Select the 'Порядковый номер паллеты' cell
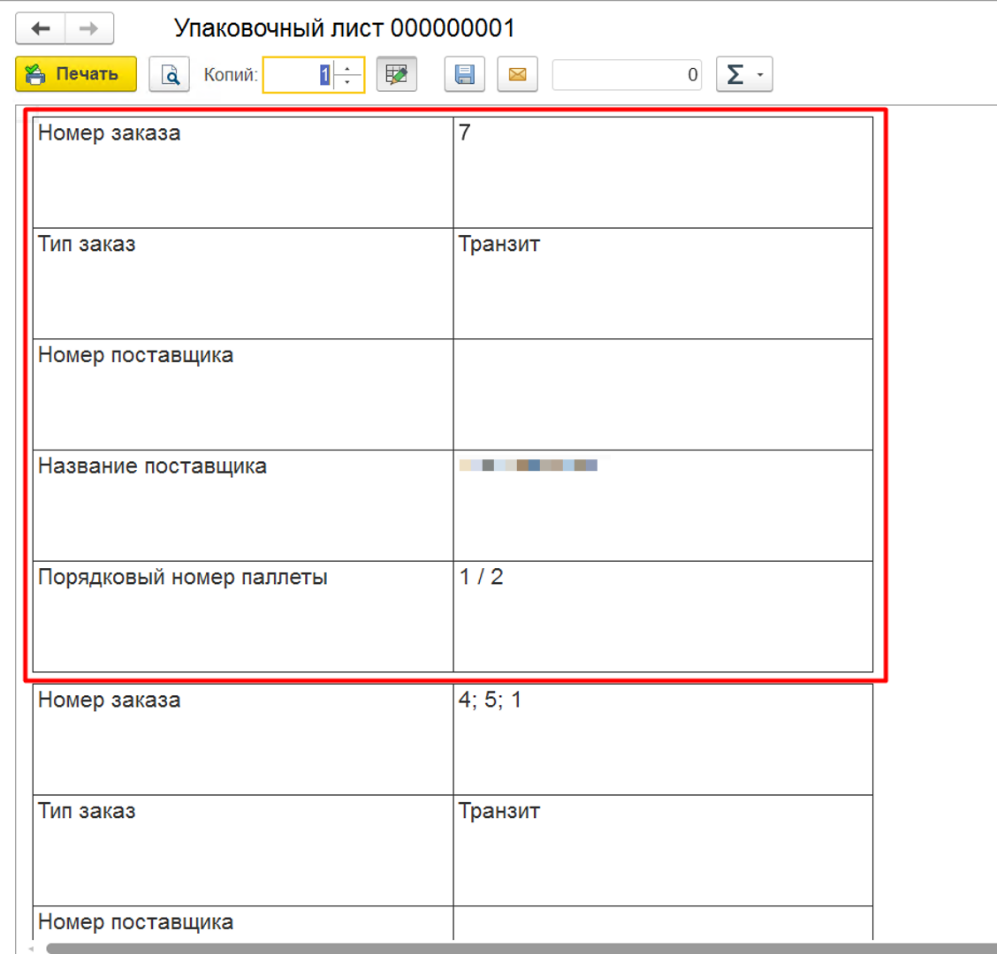Image resolution: width=997 pixels, height=954 pixels. click(x=243, y=616)
